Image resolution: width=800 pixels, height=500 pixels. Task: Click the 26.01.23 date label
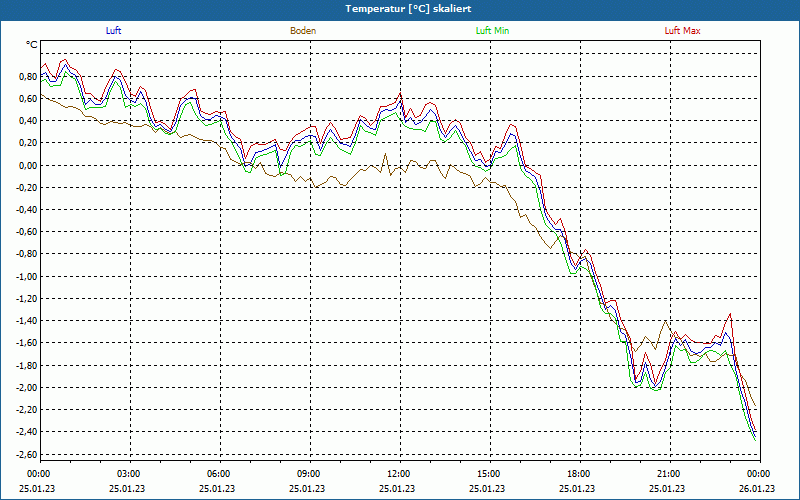tap(757, 488)
